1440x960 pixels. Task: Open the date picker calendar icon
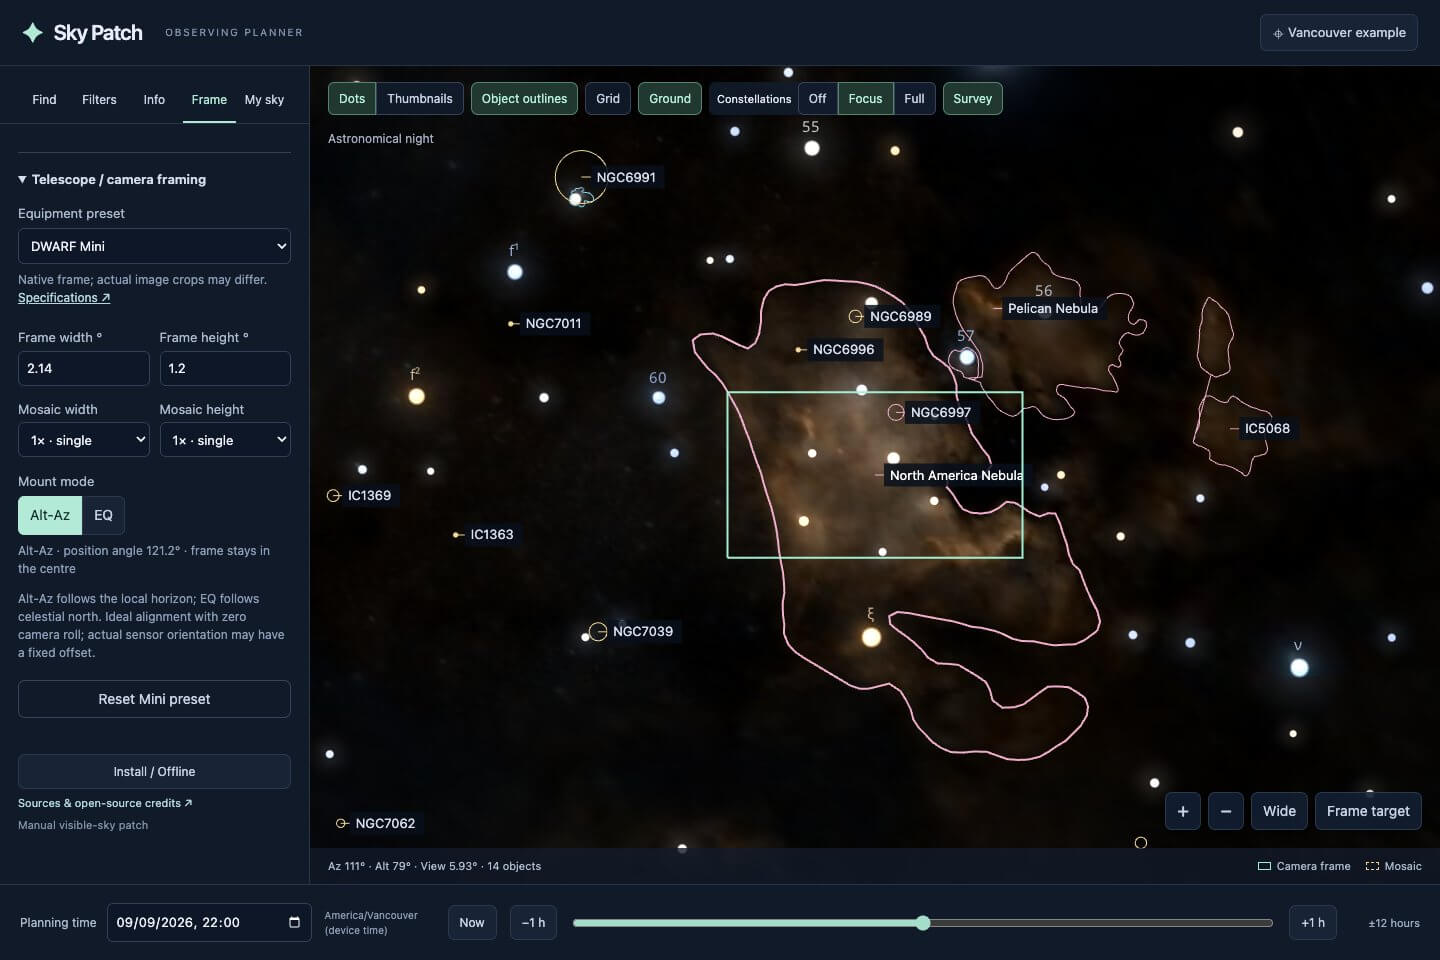(x=294, y=922)
